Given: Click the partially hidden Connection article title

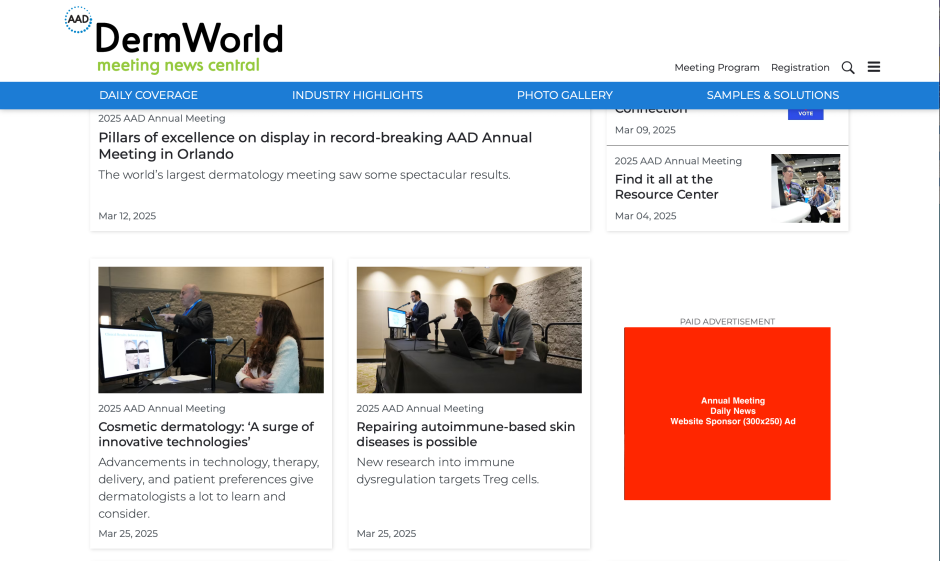Looking at the screenshot, I should point(651,111).
